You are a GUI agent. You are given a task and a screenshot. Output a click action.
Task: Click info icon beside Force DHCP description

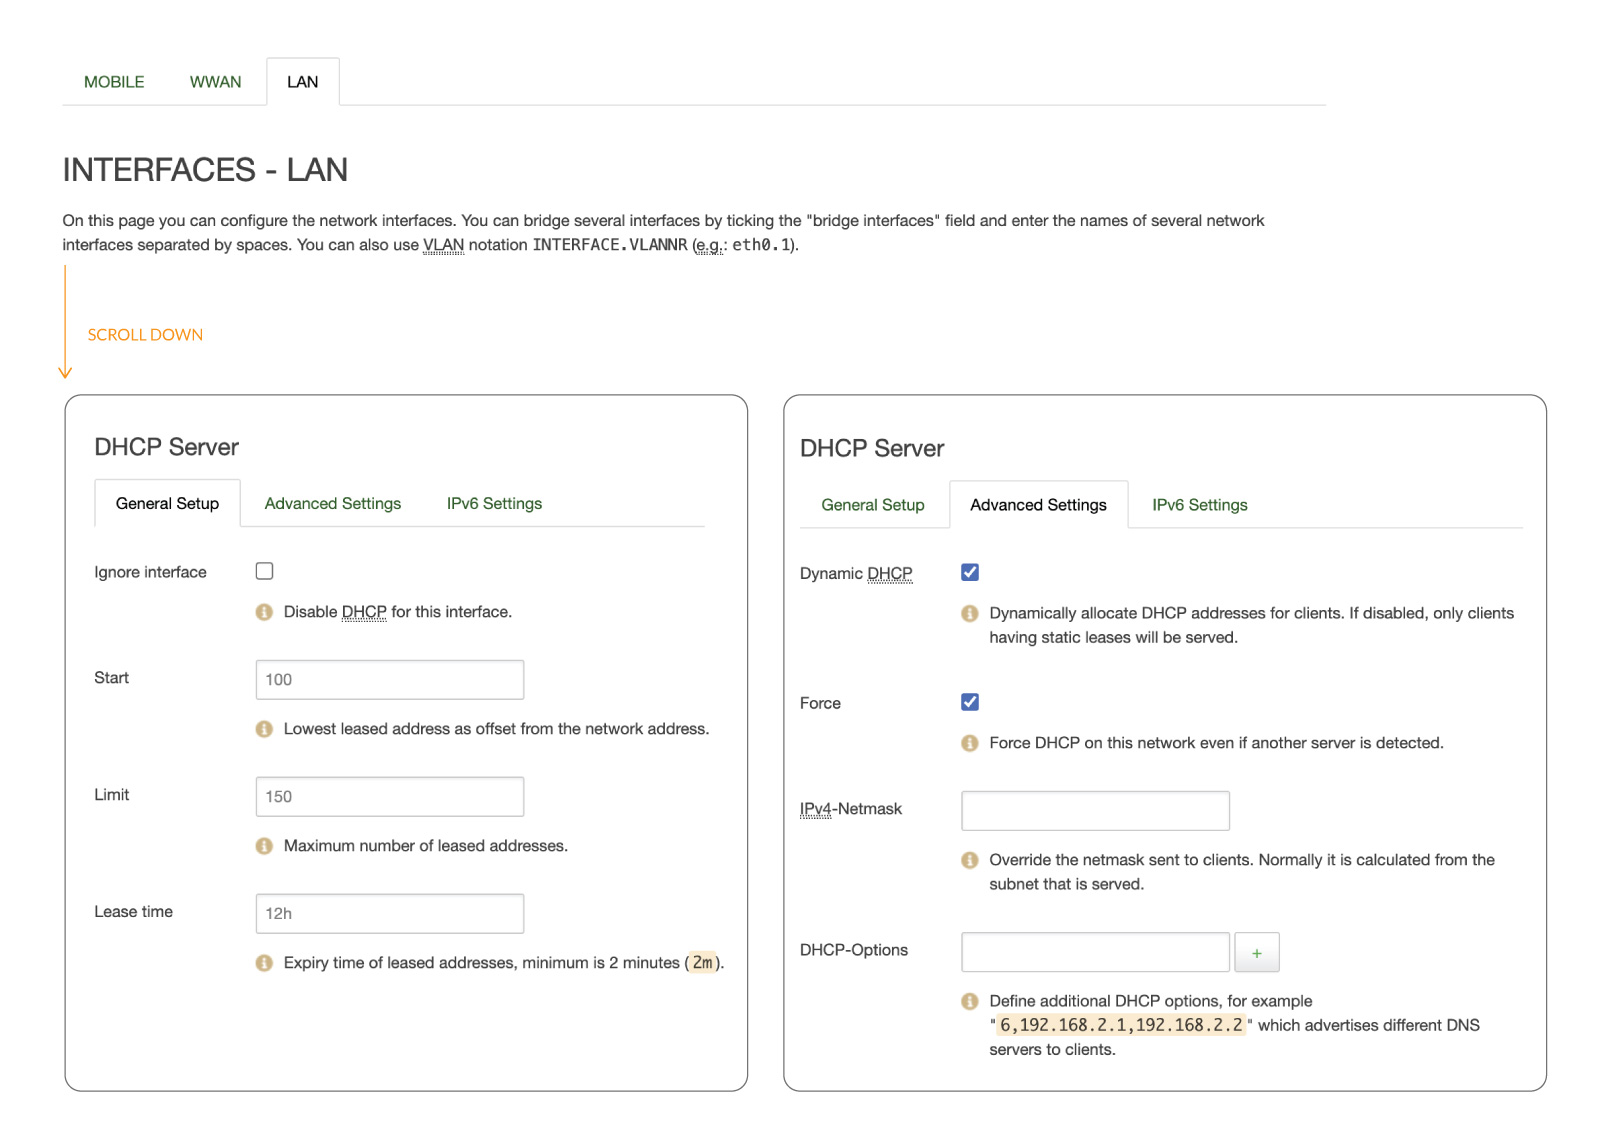tap(969, 743)
